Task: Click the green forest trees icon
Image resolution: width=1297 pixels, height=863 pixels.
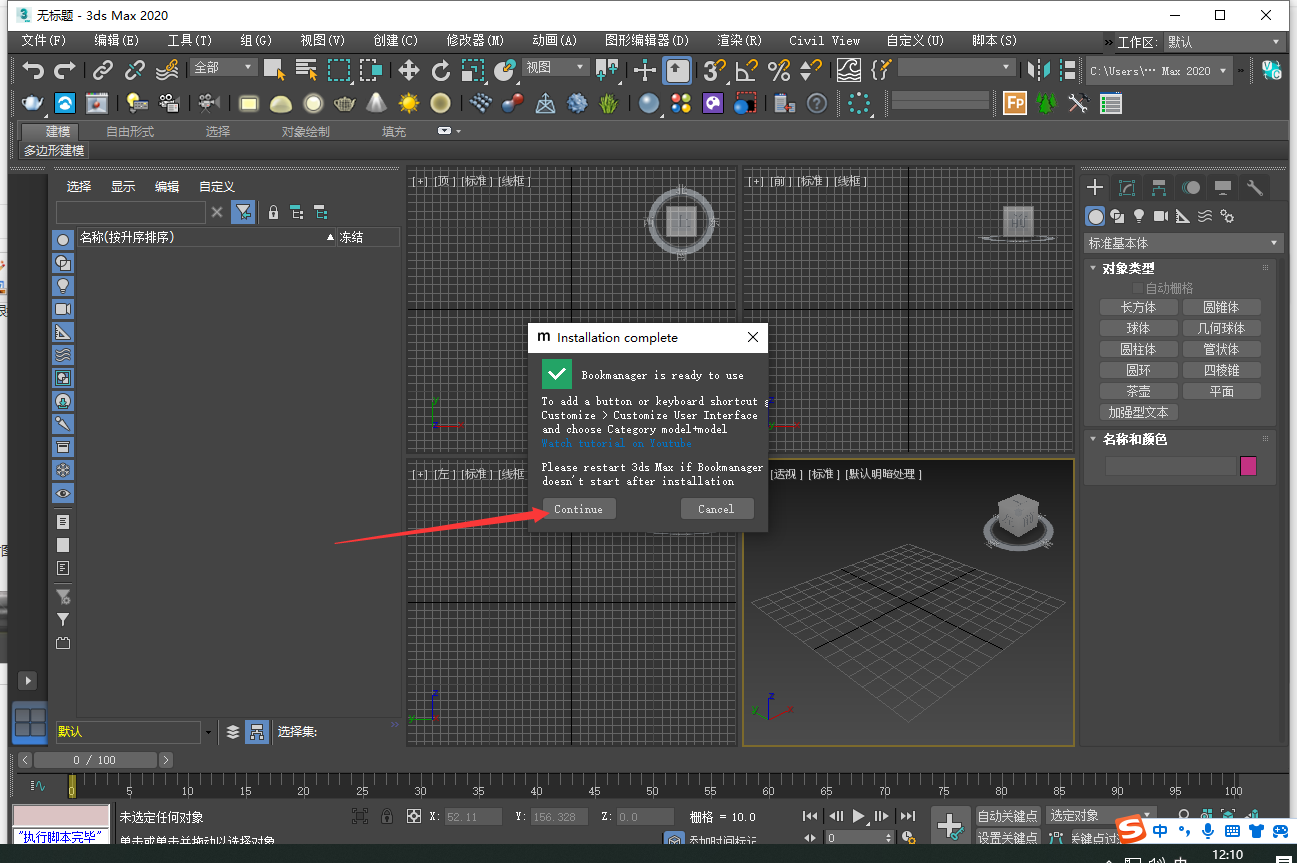Action: [1047, 103]
